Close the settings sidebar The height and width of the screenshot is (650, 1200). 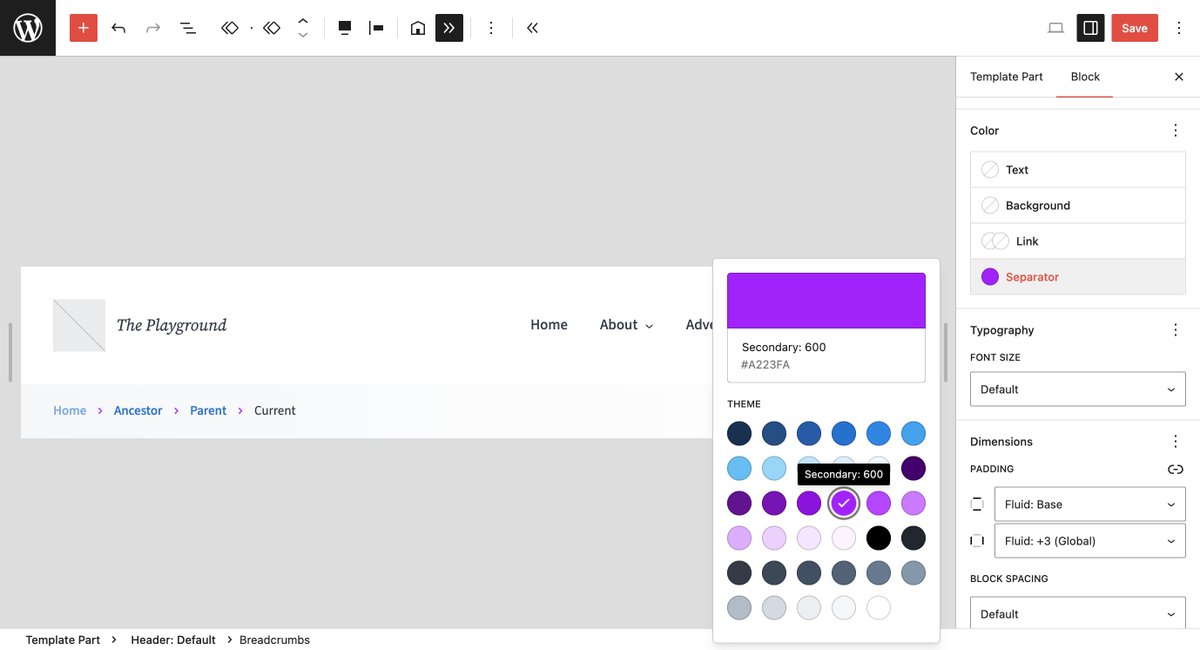pyautogui.click(x=1178, y=77)
